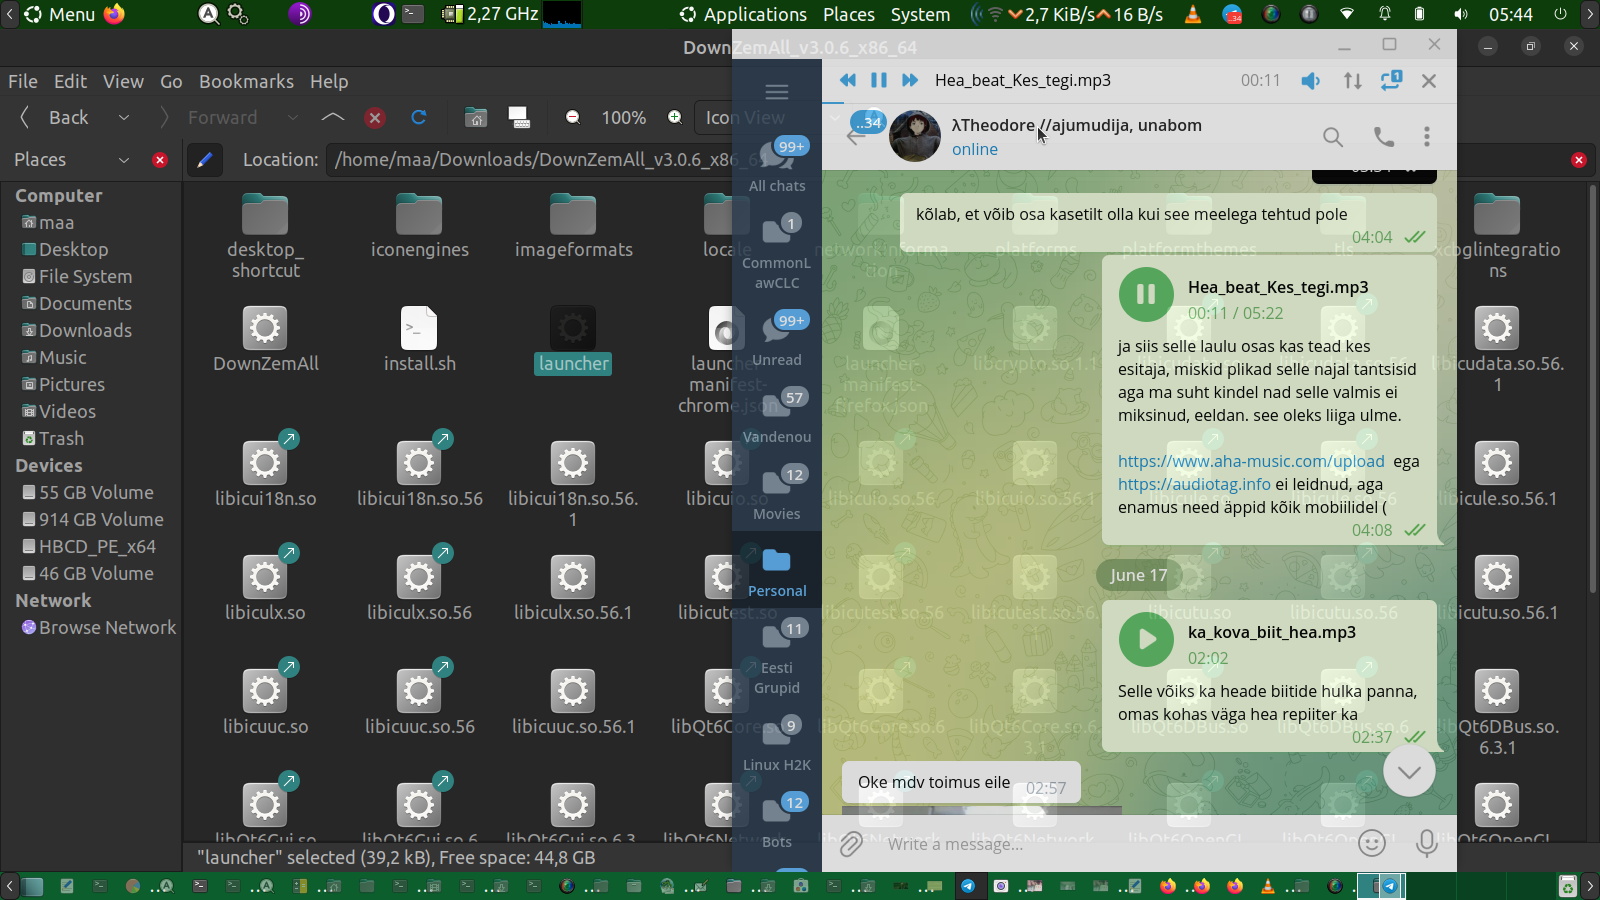1600x900 pixels.
Task: Open the chat's three-dot options menu
Action: pyautogui.click(x=1426, y=137)
